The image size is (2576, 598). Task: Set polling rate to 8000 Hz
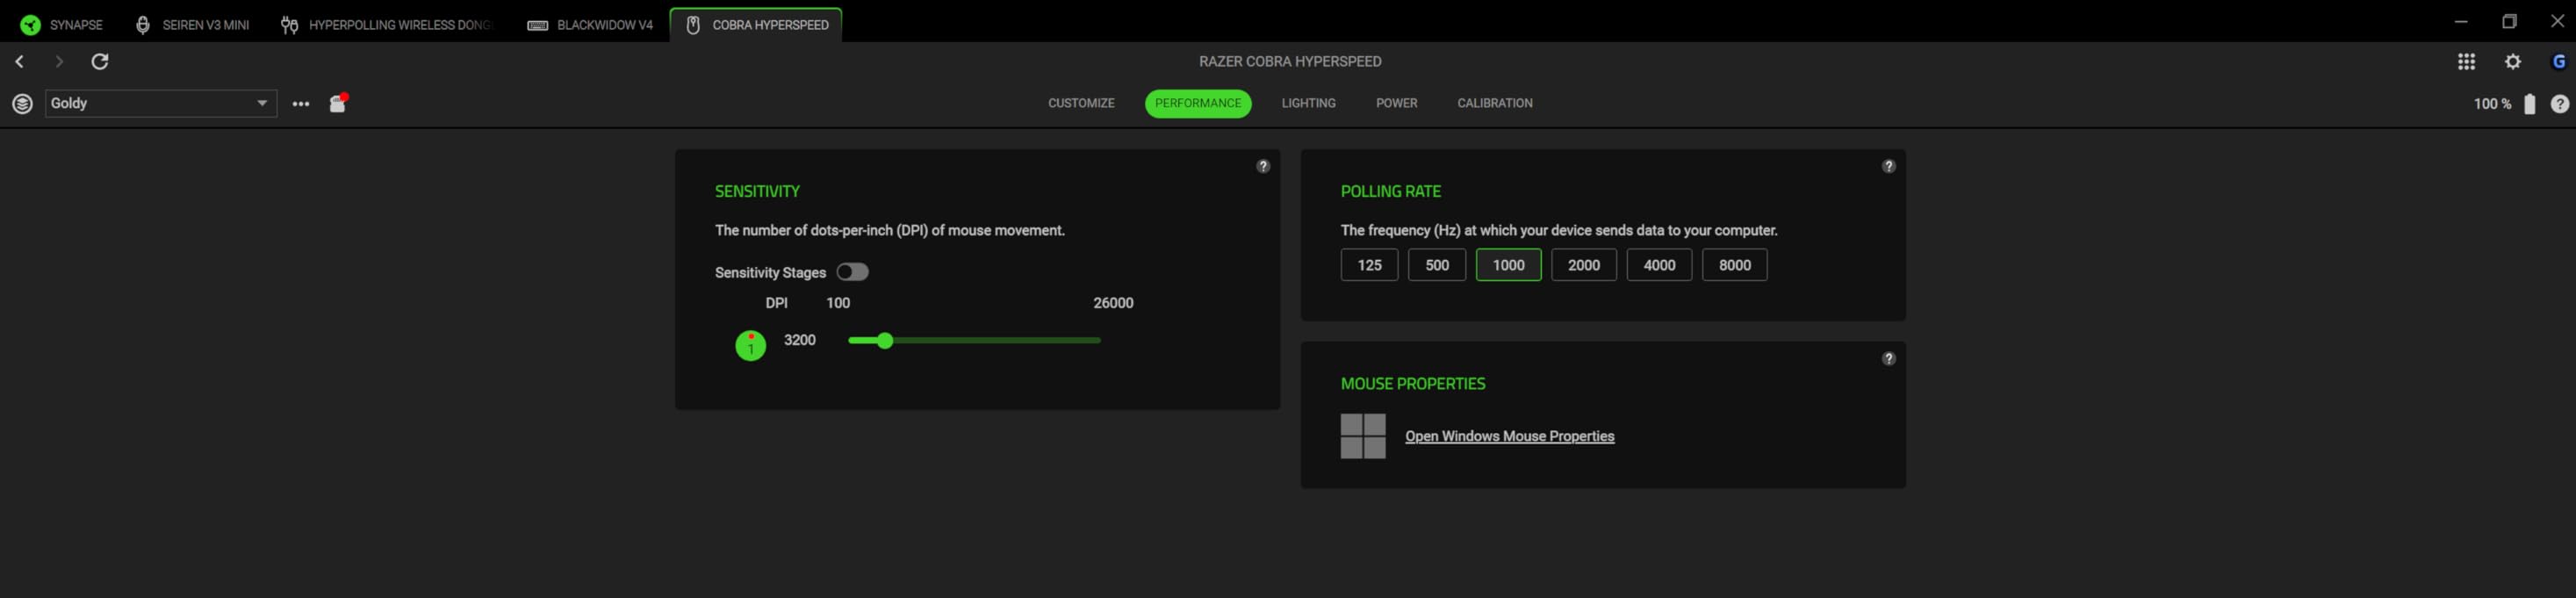tap(1734, 265)
